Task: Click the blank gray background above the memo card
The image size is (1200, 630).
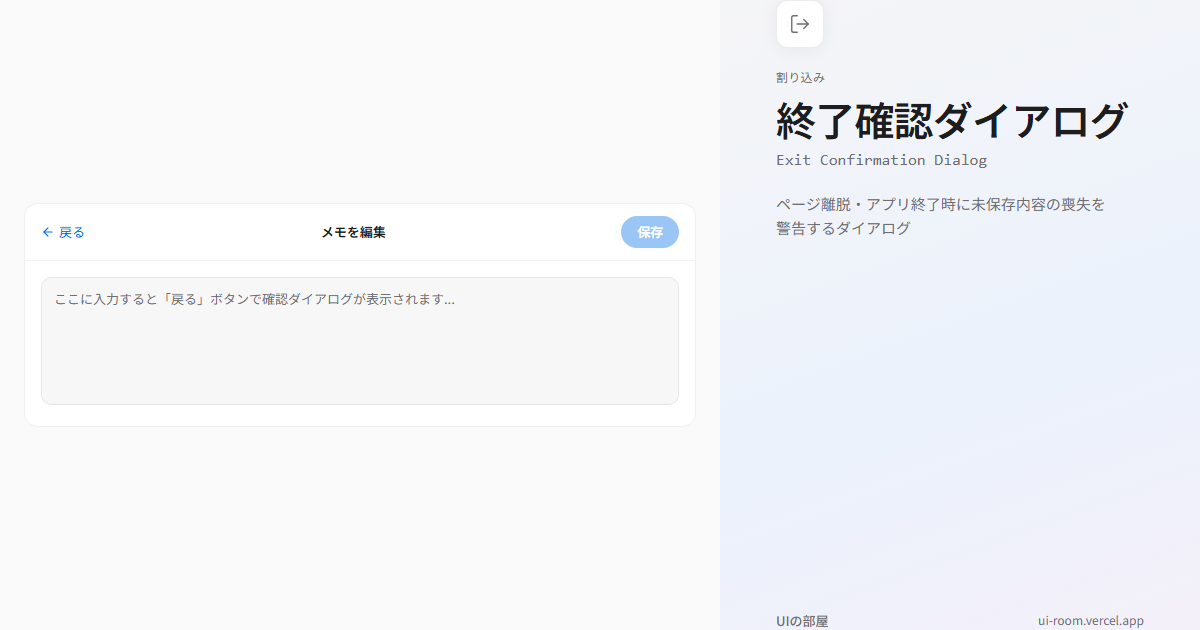Action: (x=360, y=100)
